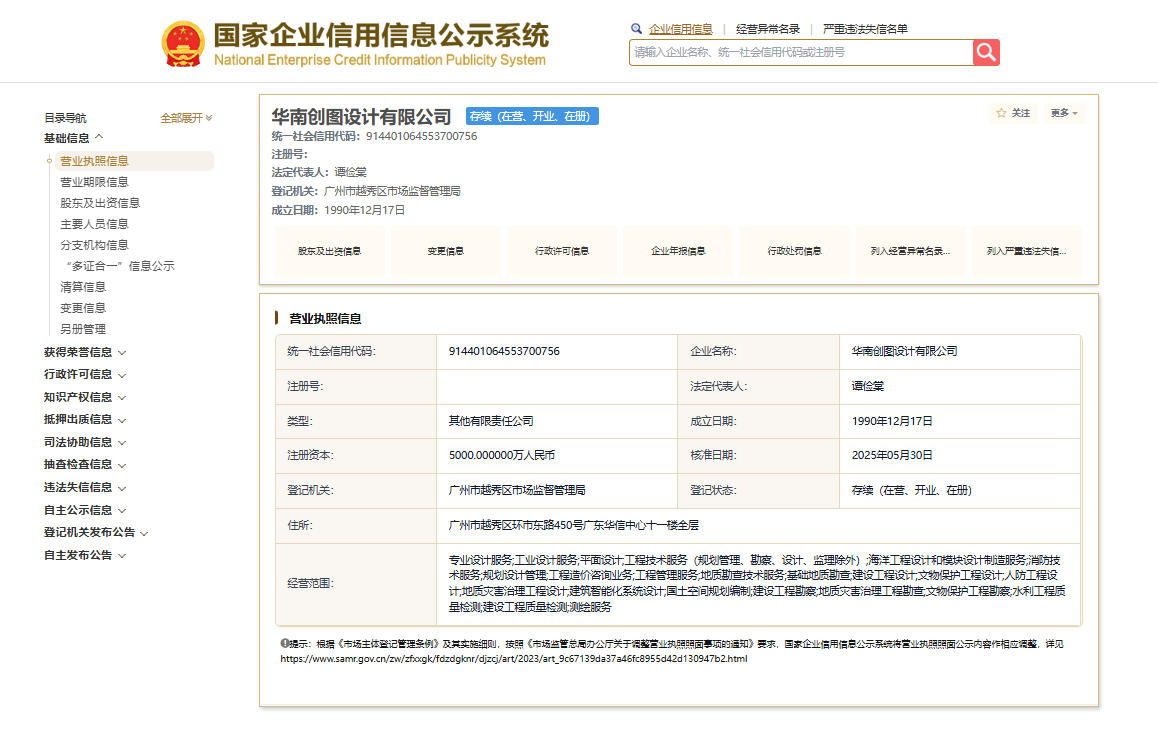
Task: Expand the 抽查检查信息 section
Action: pos(84,464)
